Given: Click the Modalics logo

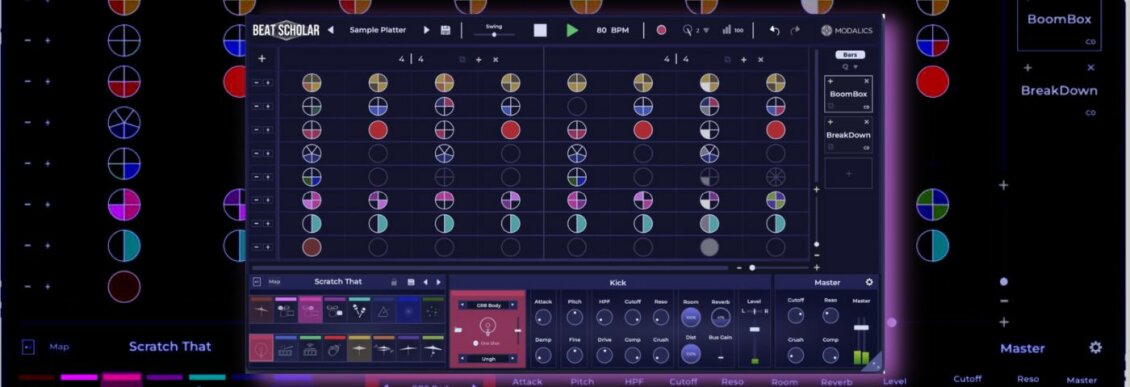Looking at the screenshot, I should click(846, 30).
